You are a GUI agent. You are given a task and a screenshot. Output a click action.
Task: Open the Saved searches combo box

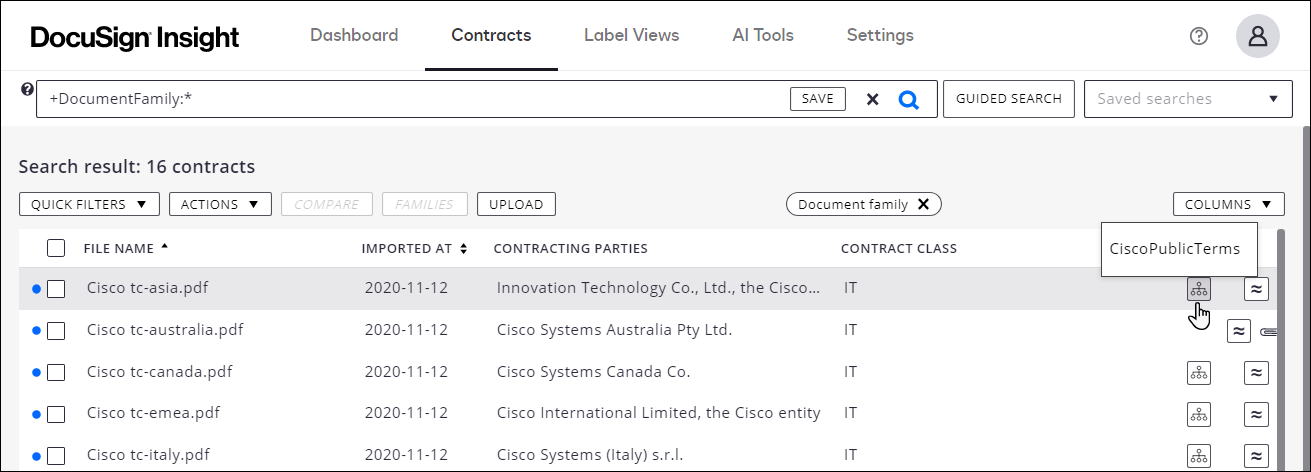point(1187,99)
